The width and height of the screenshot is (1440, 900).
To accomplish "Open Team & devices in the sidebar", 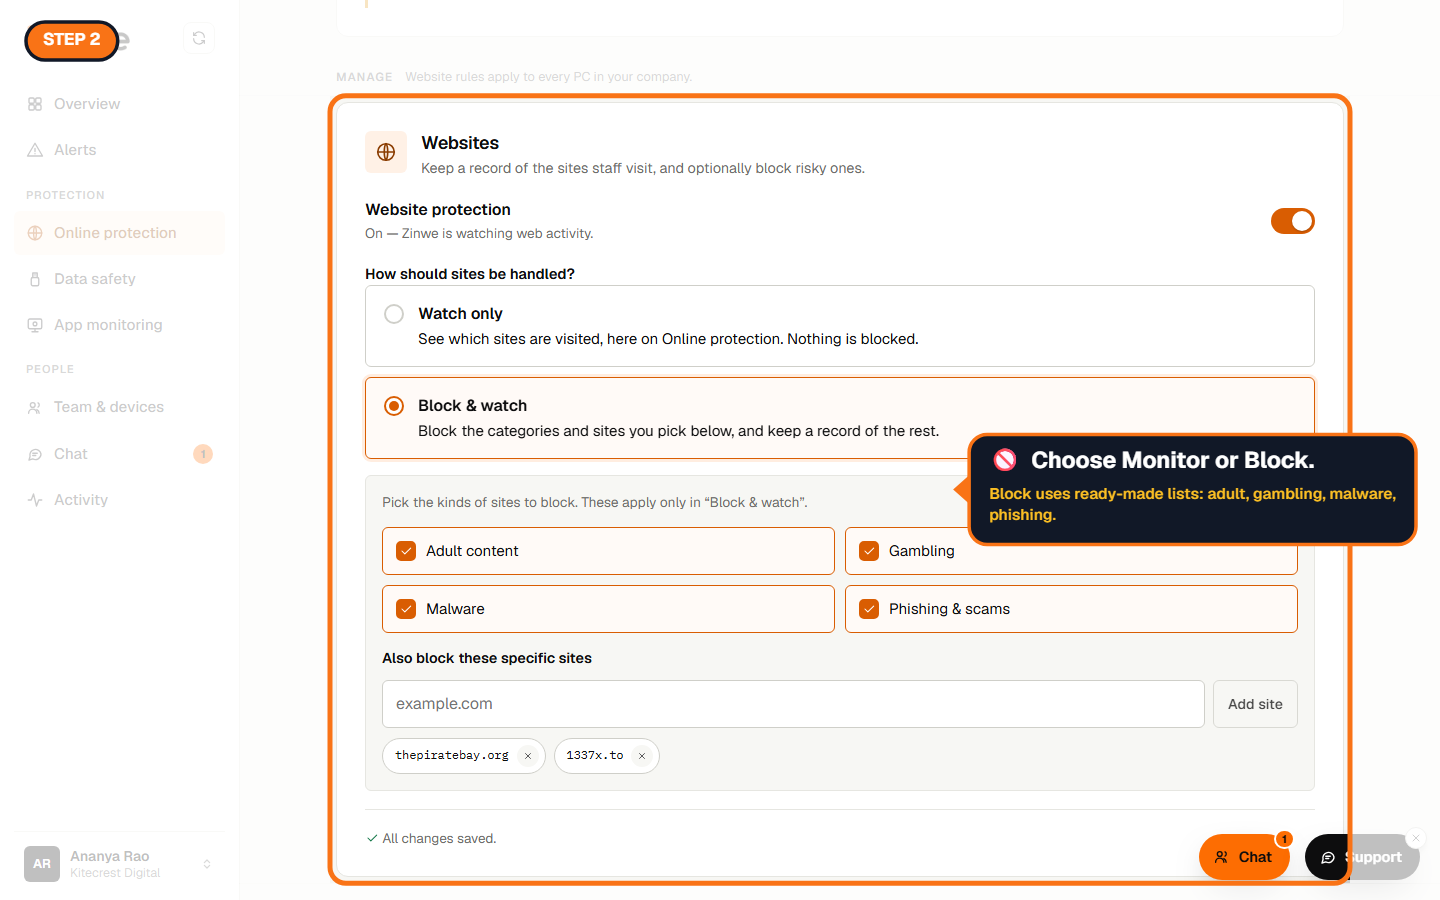I will click(120, 407).
